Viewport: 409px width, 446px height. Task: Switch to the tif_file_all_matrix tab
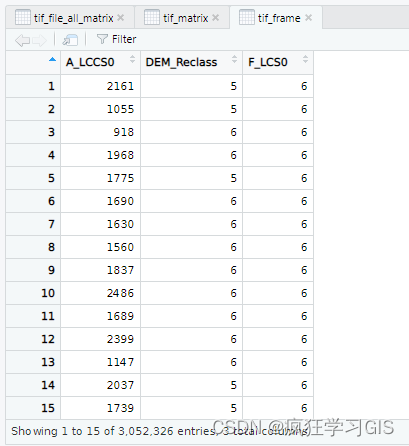(x=73, y=18)
